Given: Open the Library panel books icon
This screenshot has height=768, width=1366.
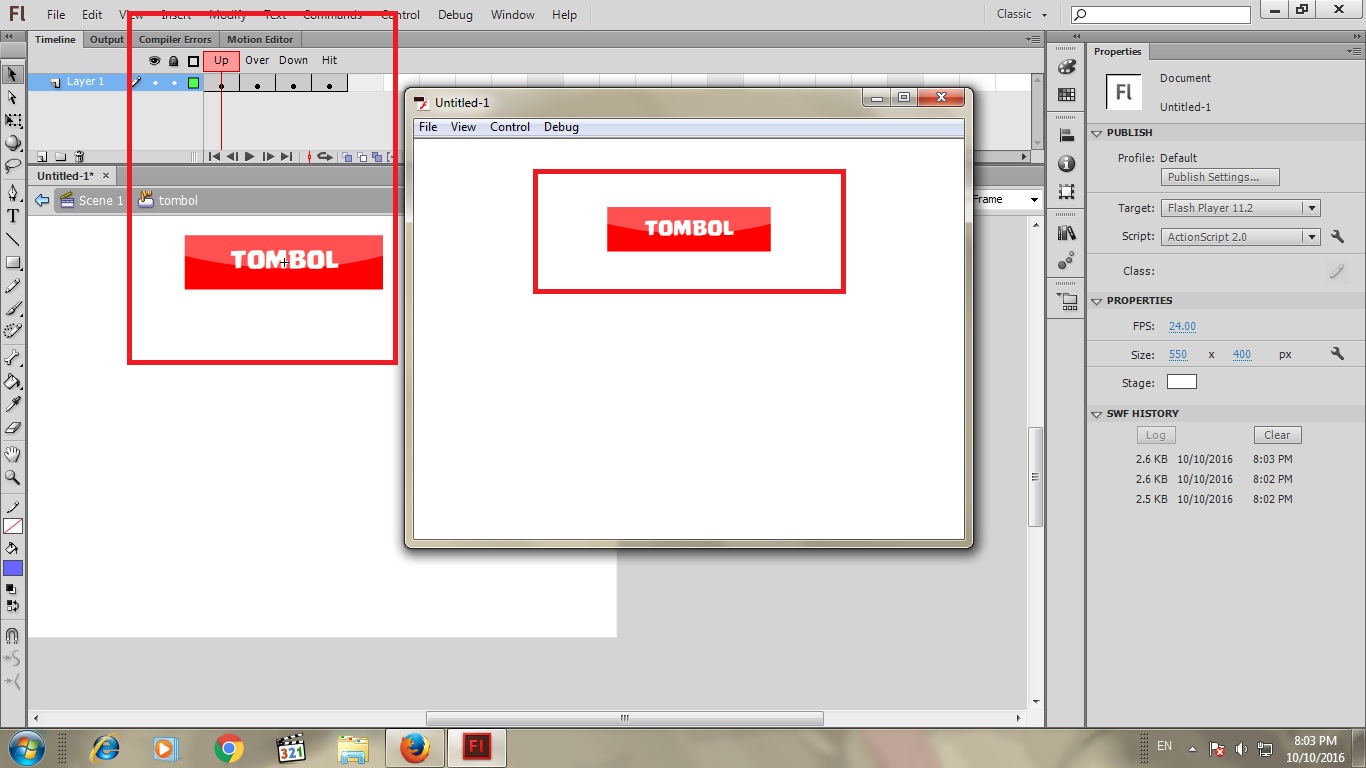Looking at the screenshot, I should click(1067, 233).
